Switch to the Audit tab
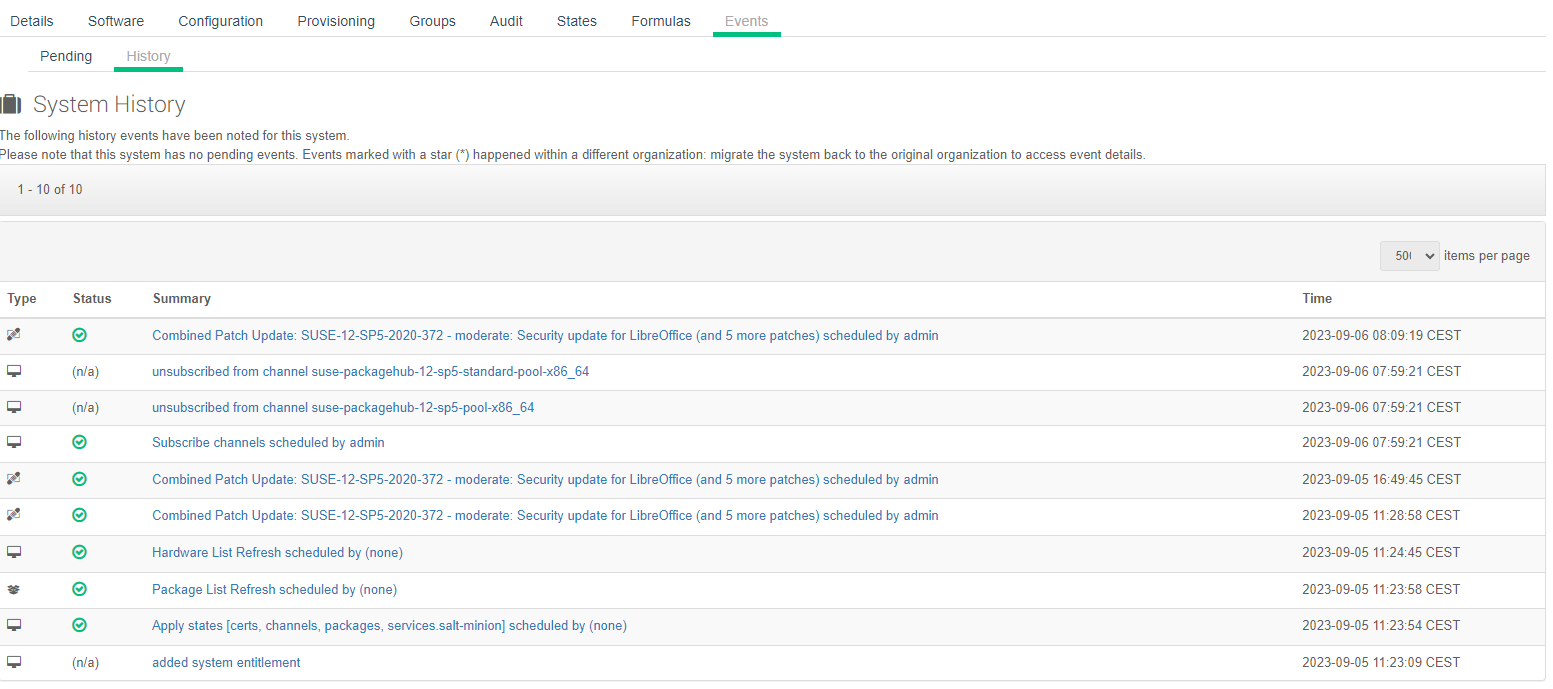Viewport: 1553px width, 689px height. point(506,20)
